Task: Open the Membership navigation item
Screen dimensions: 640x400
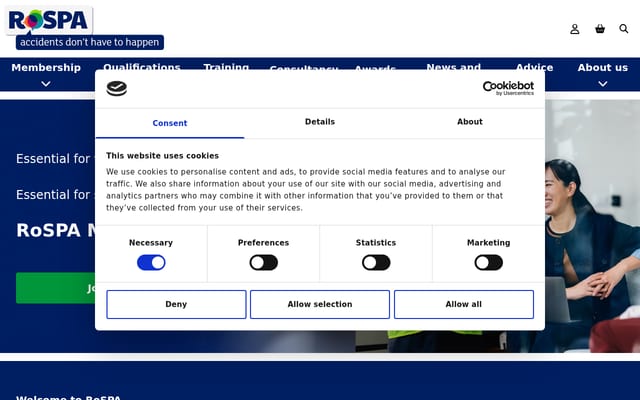Action: (x=46, y=68)
